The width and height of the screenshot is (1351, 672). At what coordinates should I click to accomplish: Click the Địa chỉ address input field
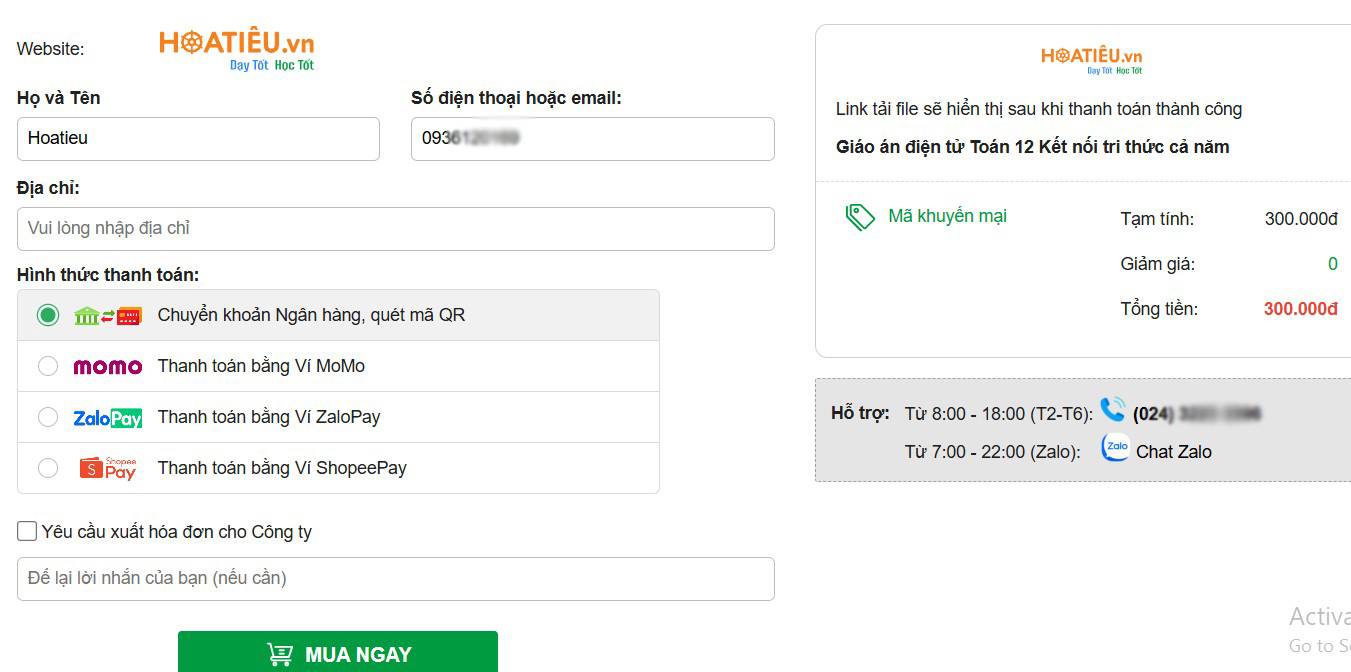(x=395, y=229)
